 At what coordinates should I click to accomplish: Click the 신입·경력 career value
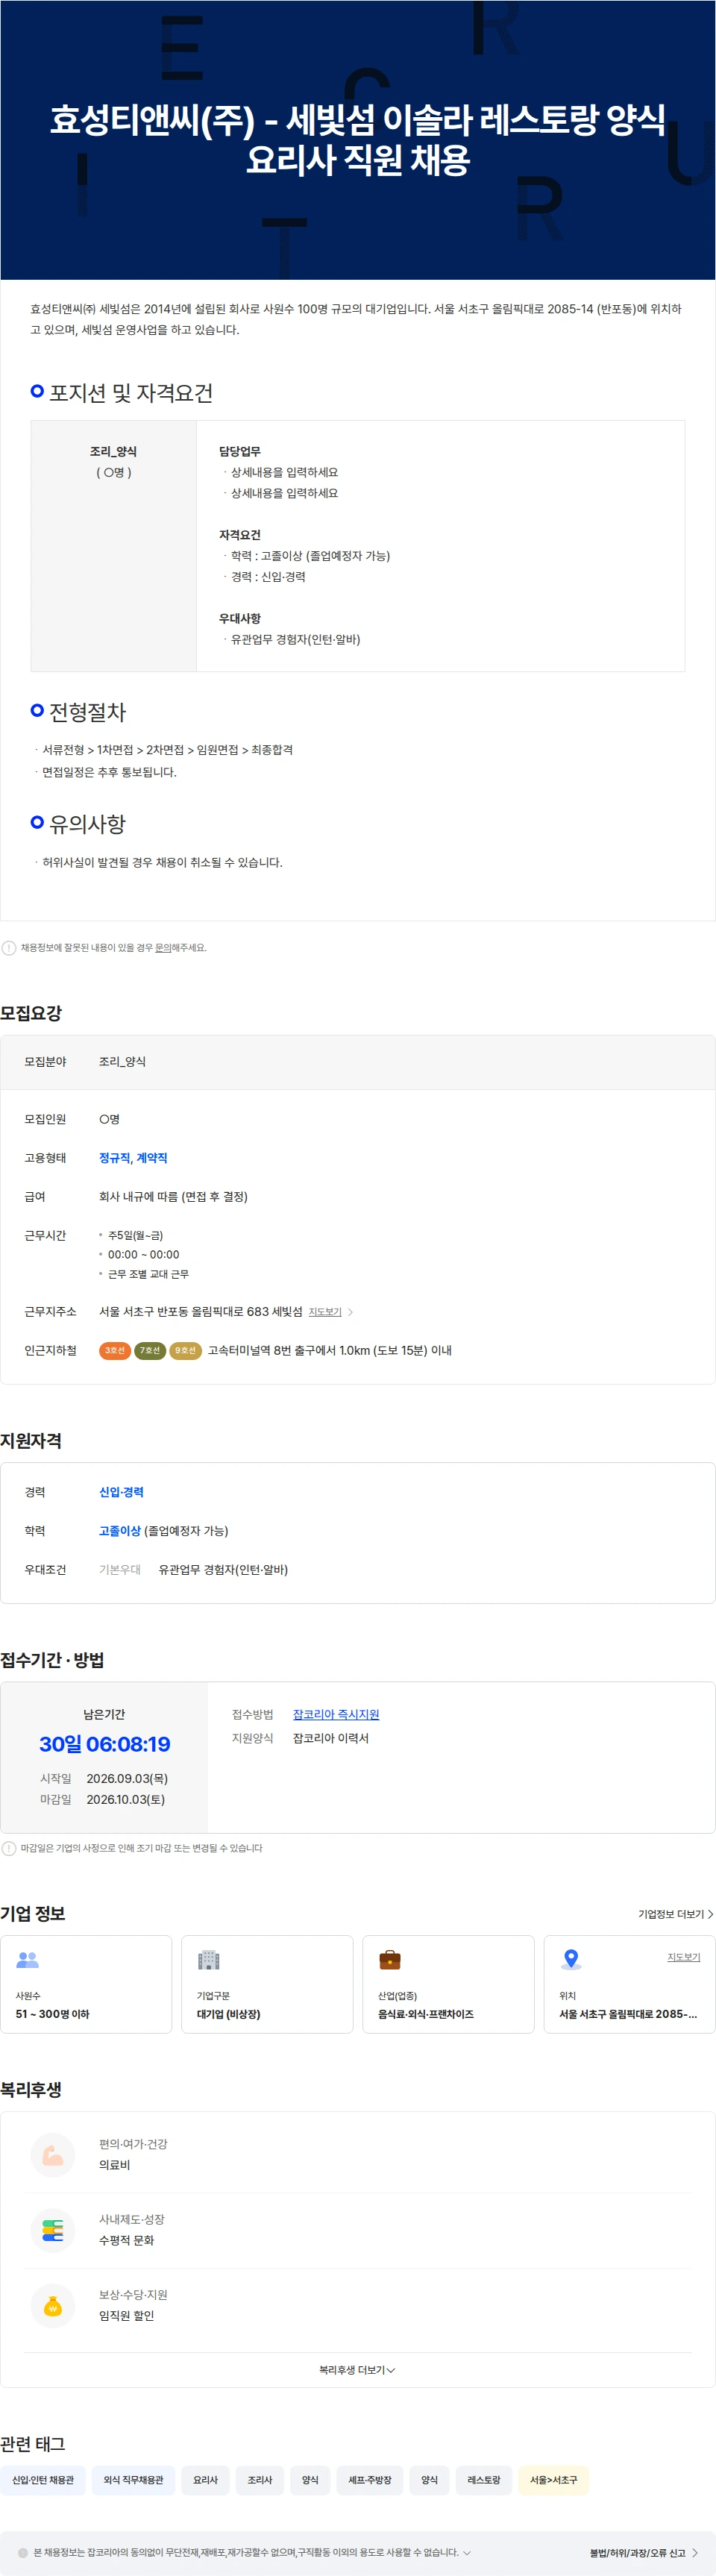(121, 1492)
